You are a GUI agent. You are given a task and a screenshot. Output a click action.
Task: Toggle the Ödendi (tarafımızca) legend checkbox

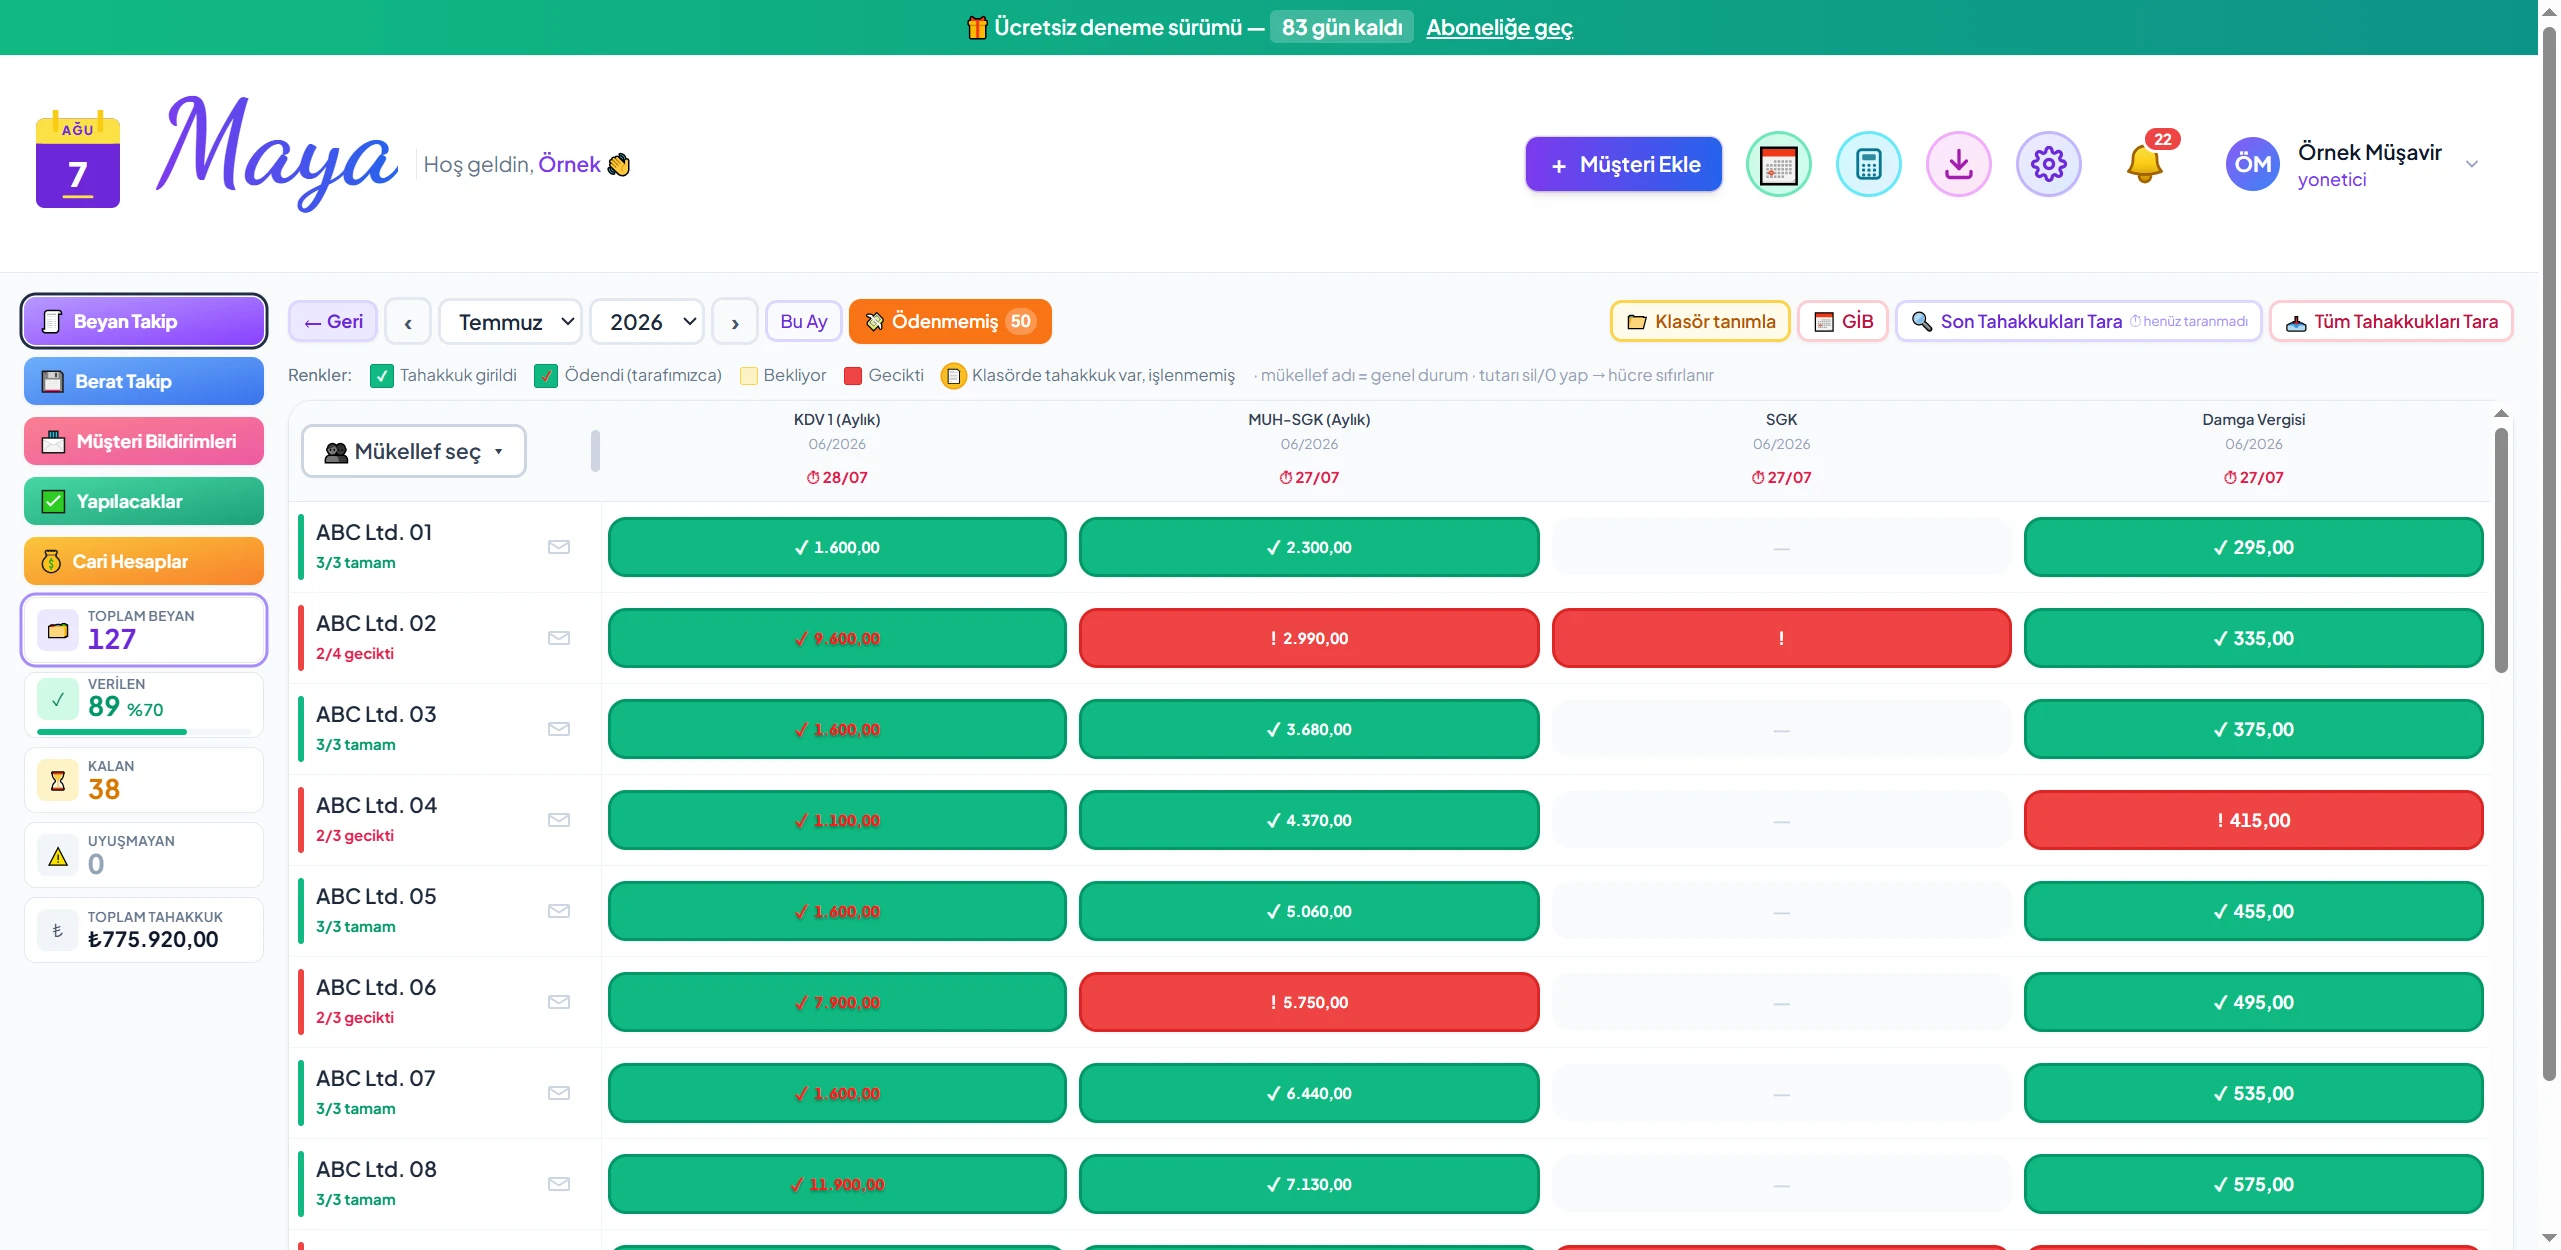click(546, 376)
